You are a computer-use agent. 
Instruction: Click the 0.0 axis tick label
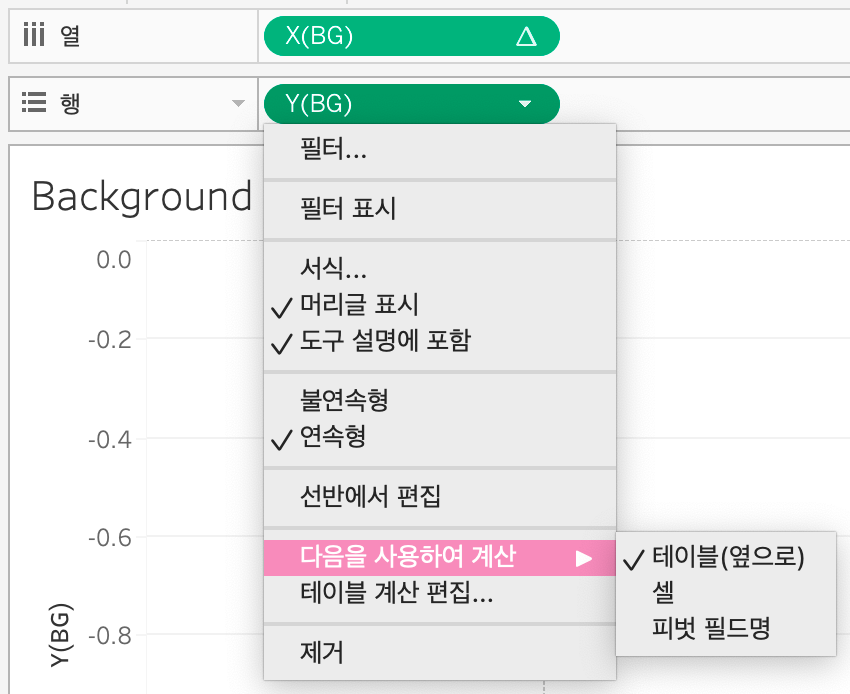click(114, 260)
